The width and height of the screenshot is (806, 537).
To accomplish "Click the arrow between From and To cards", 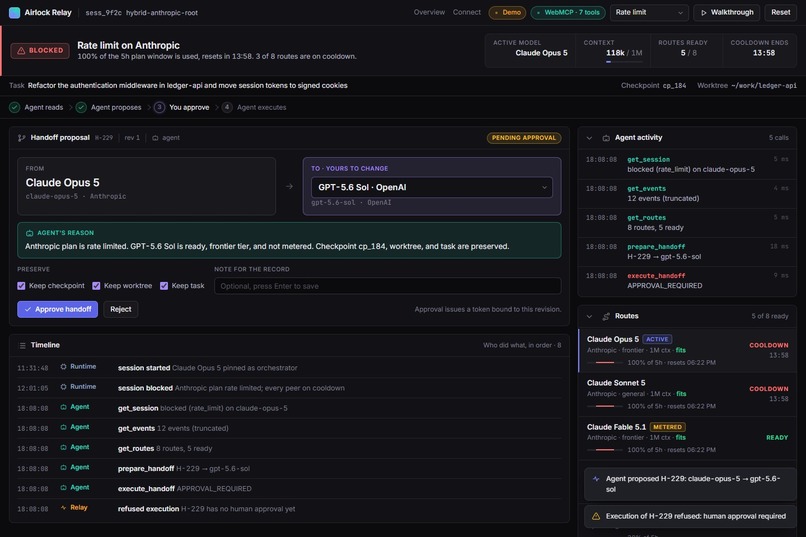I will (x=289, y=186).
